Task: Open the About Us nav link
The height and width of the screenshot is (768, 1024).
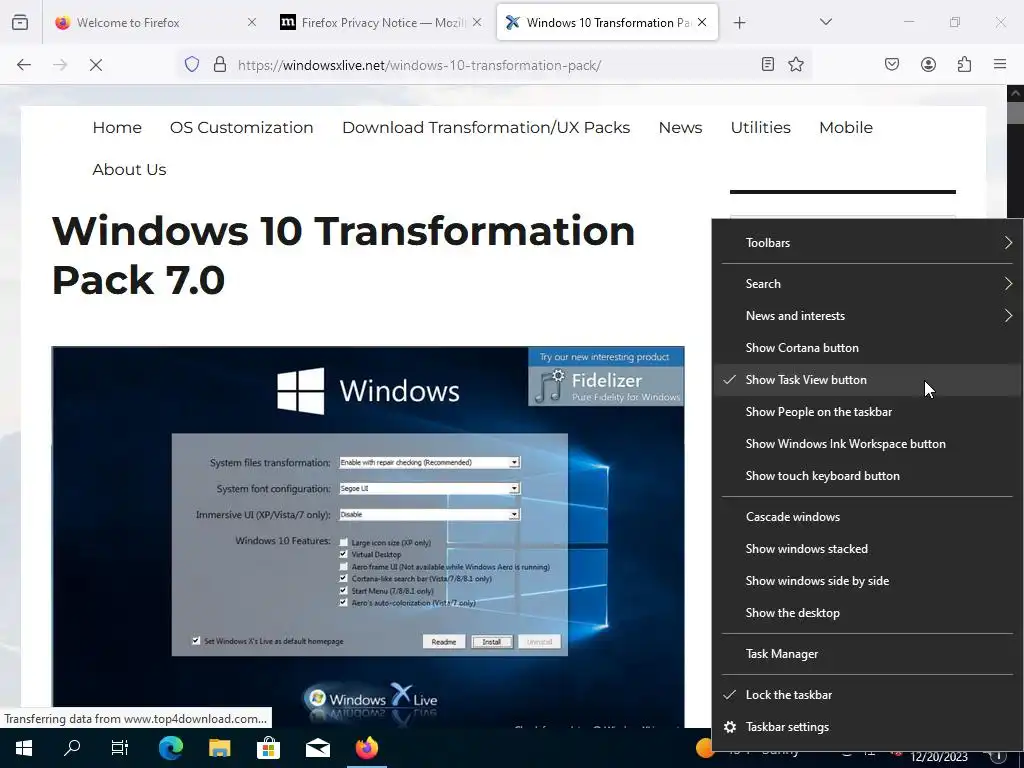Action: [x=129, y=169]
